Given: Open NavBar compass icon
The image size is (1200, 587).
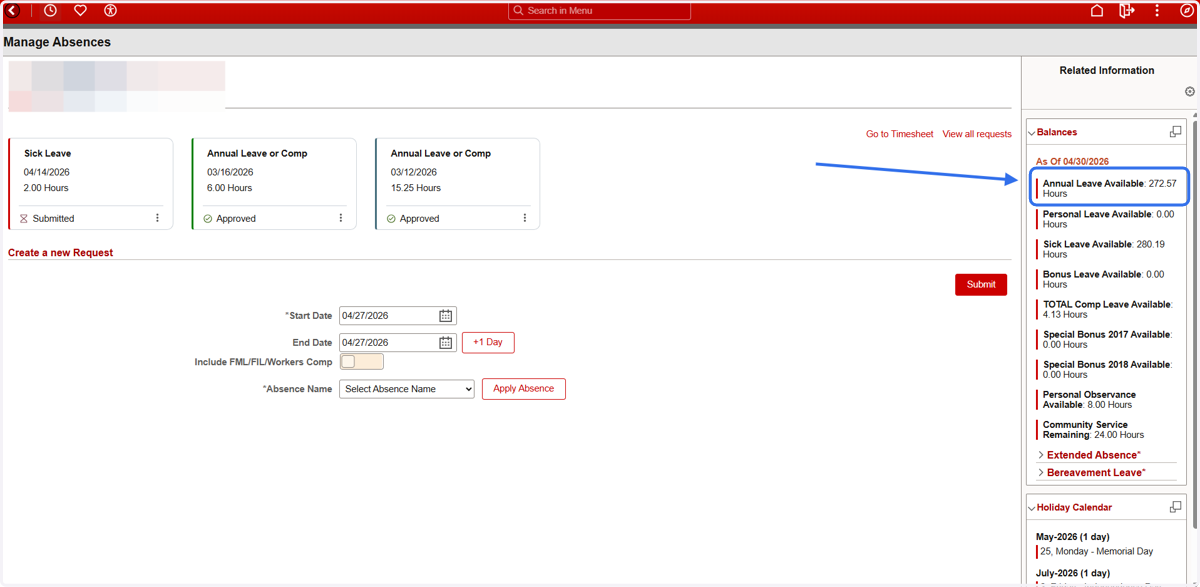Looking at the screenshot, I should (x=1187, y=11).
